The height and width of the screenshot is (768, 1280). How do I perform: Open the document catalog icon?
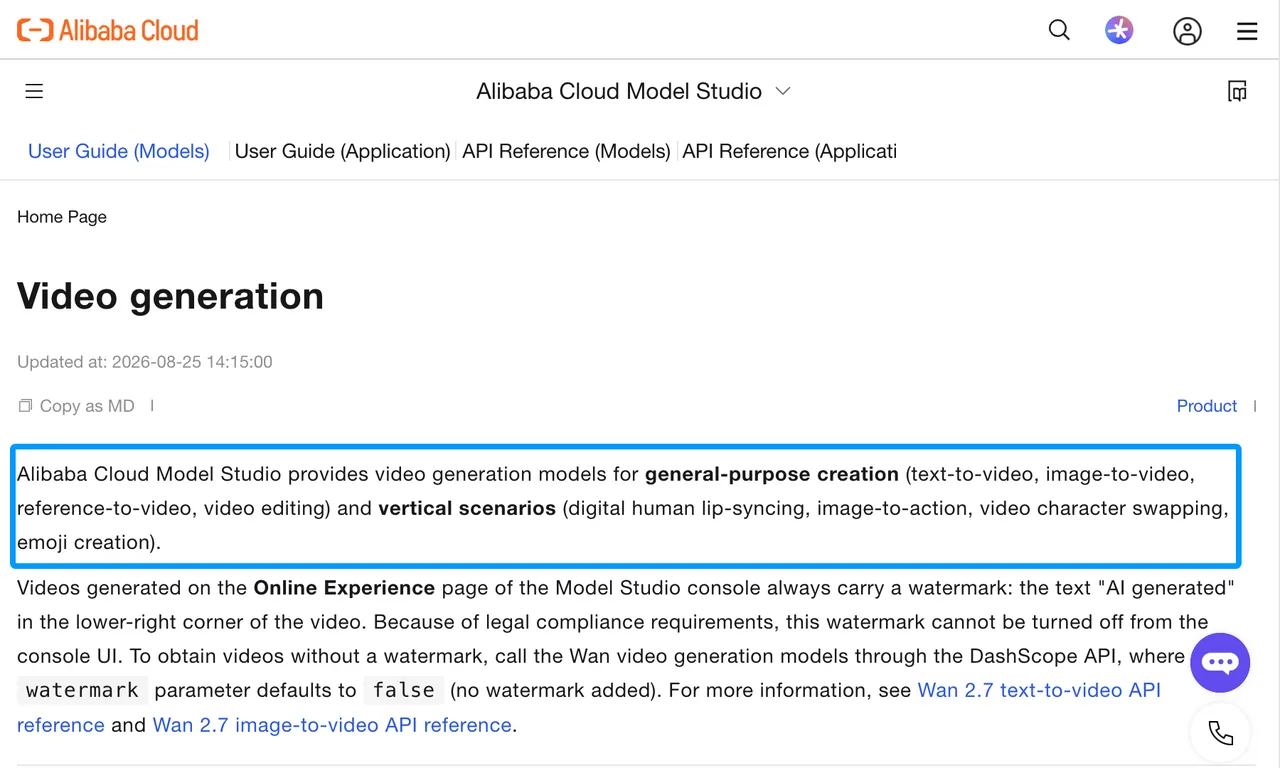pyautogui.click(x=1237, y=91)
